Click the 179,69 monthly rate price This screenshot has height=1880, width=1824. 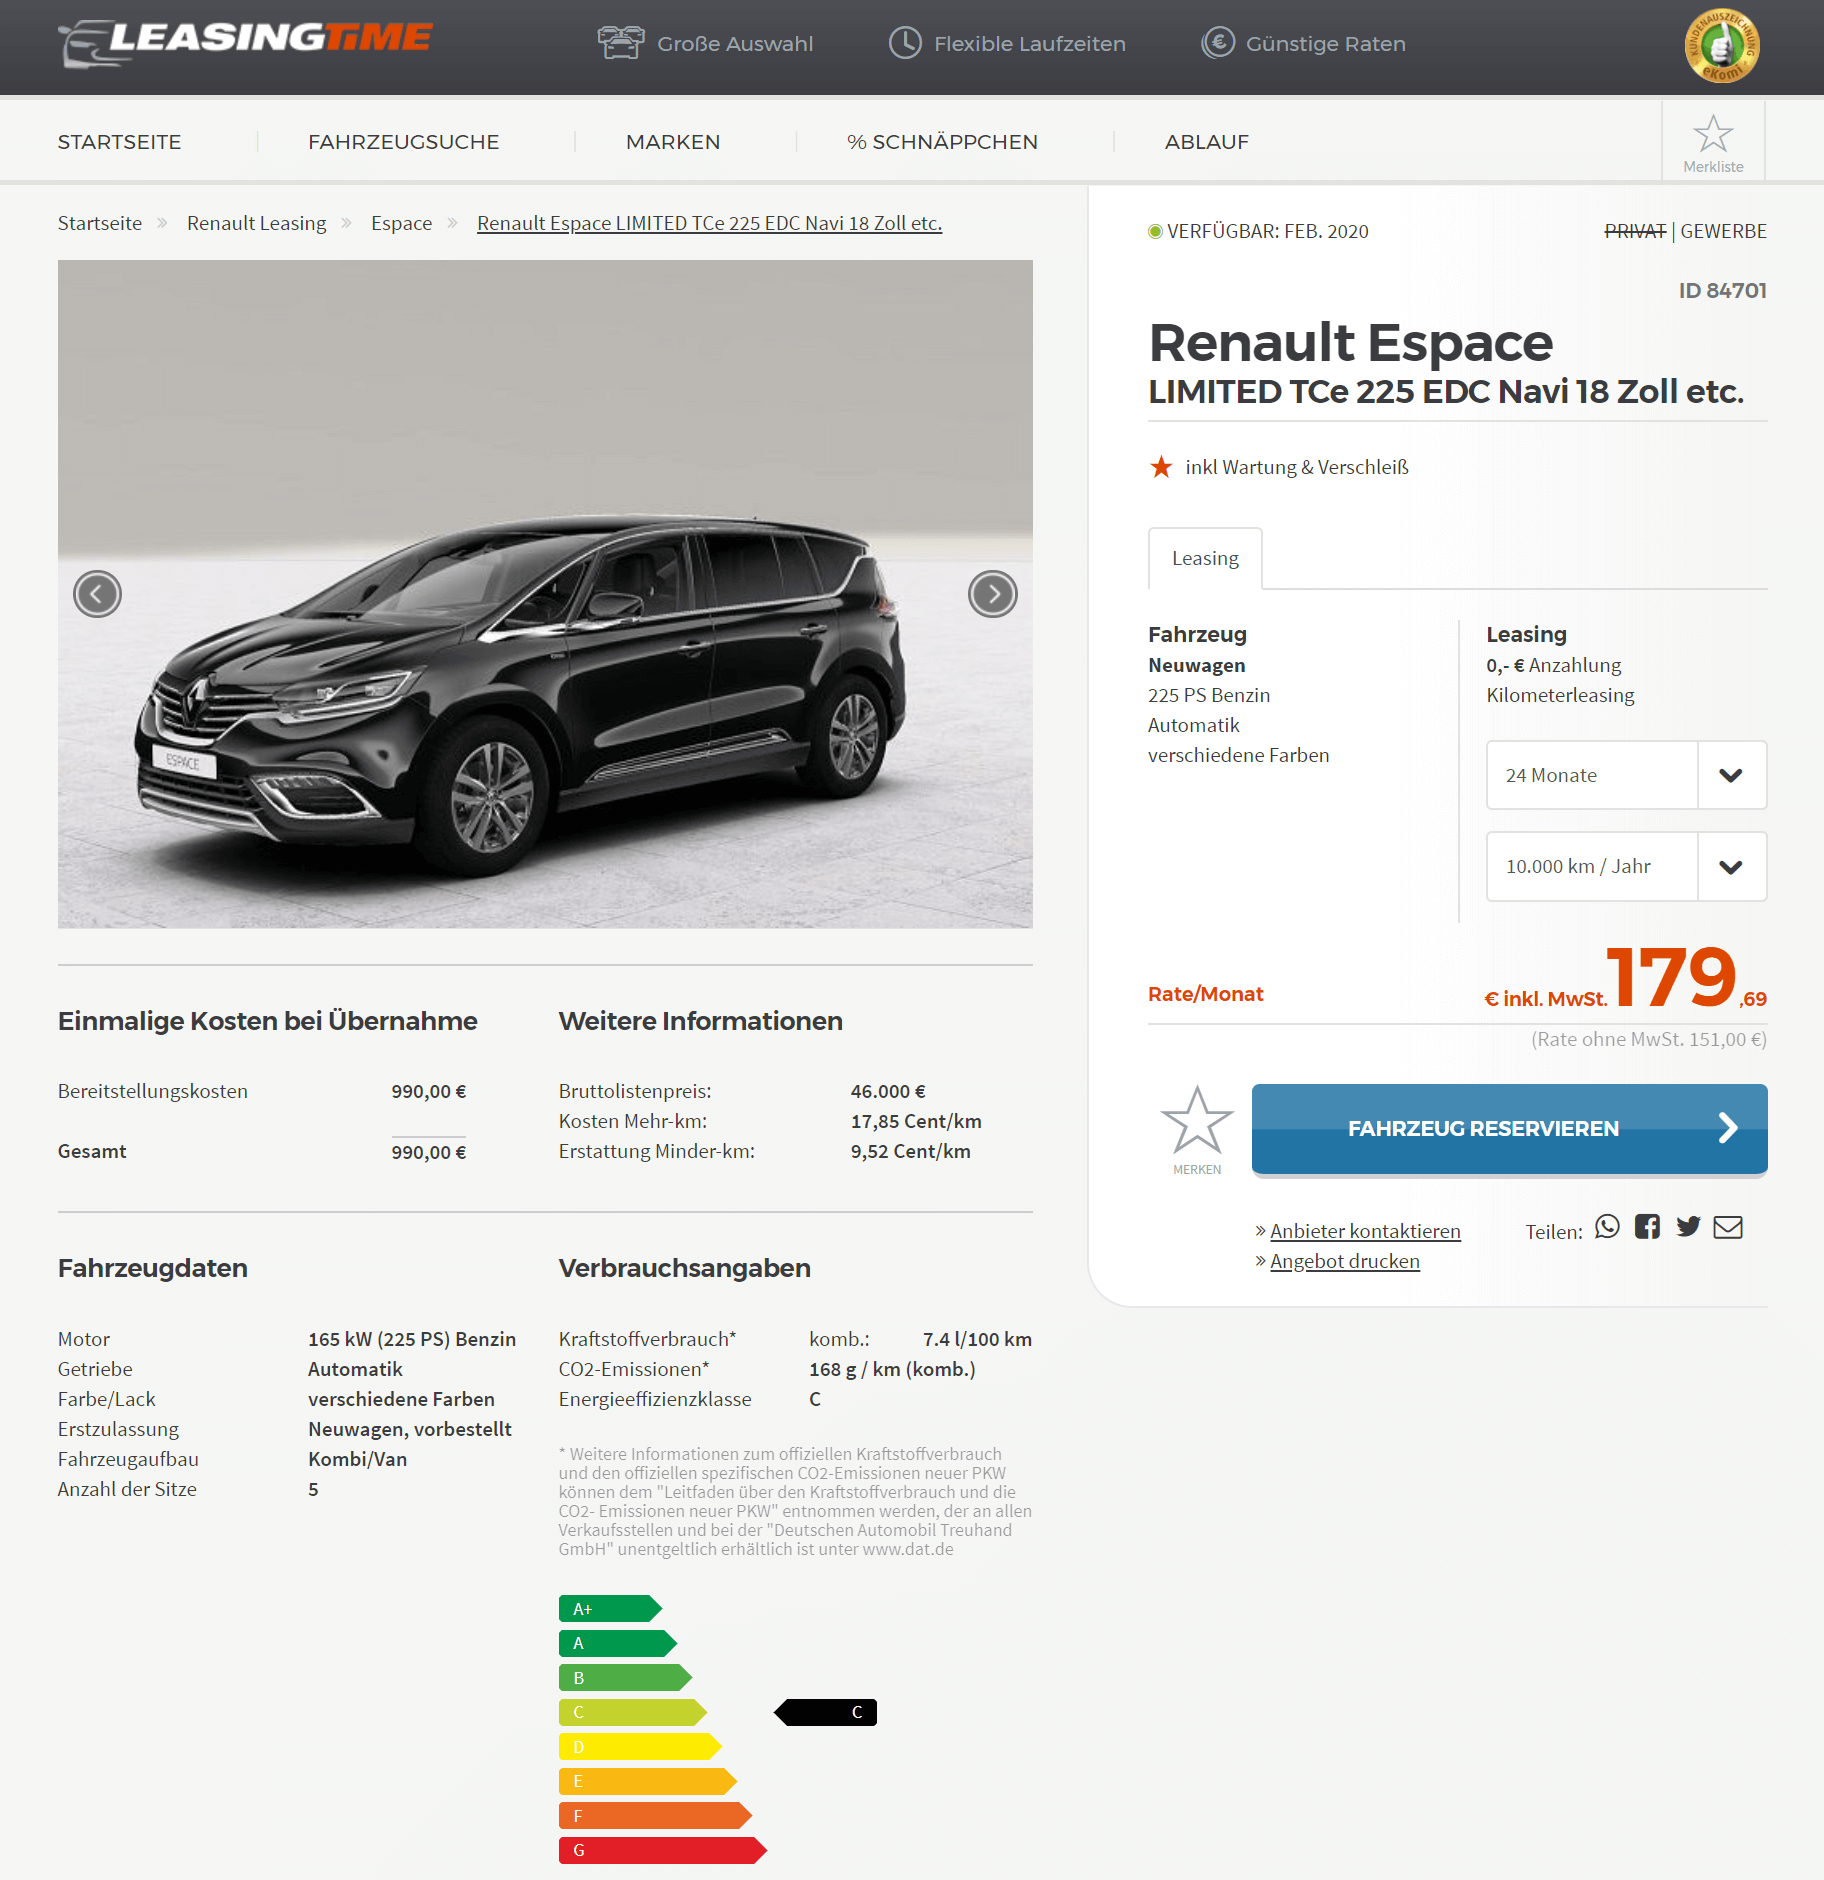click(1686, 978)
